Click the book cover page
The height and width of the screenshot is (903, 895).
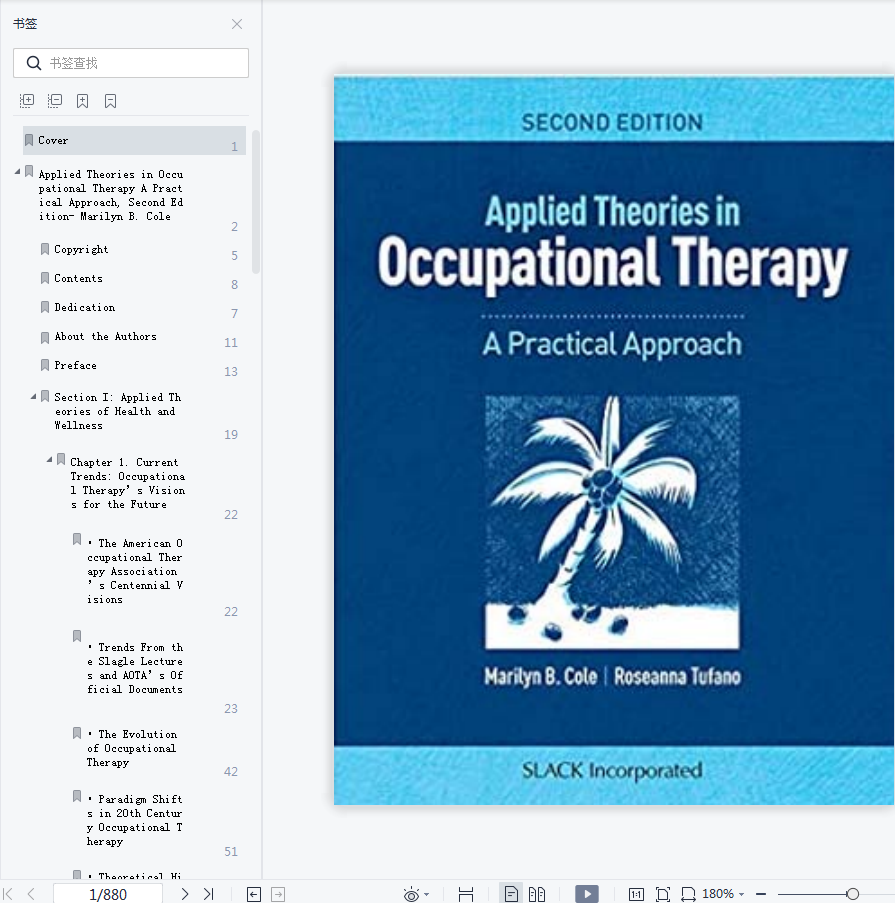(614, 440)
